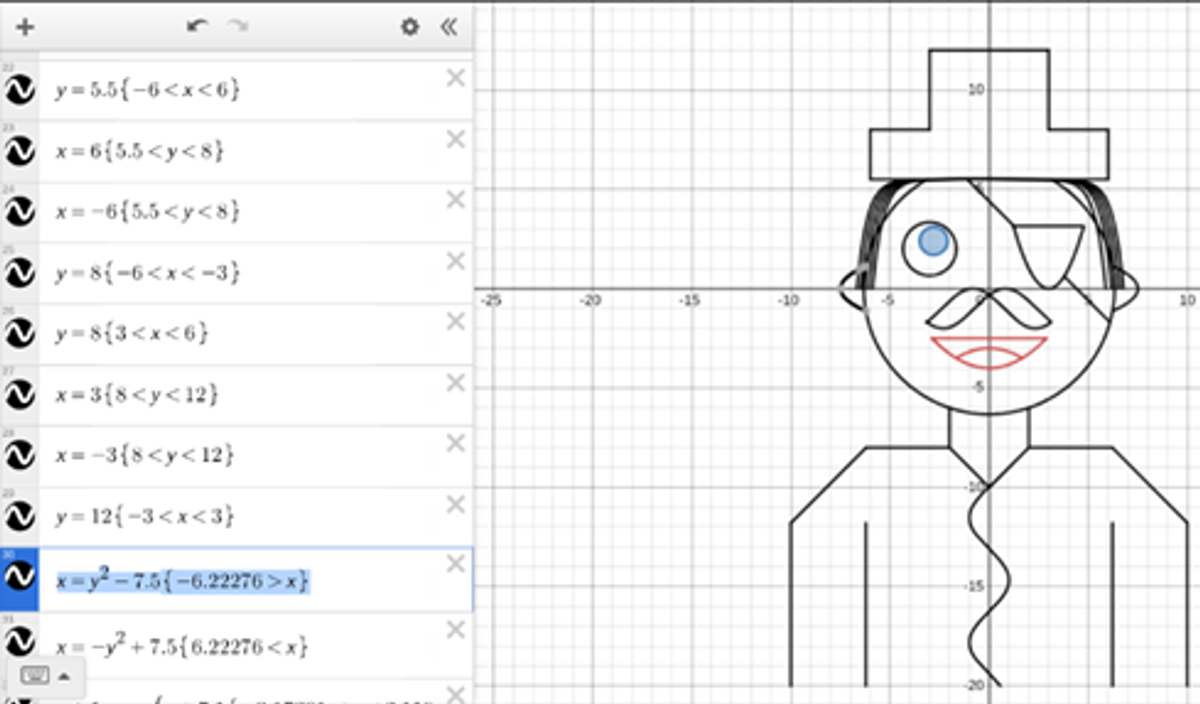Screen dimensions: 1200x704
Task: Delete the selected x=y²-7.5 expression
Action: pyautogui.click(x=455, y=564)
